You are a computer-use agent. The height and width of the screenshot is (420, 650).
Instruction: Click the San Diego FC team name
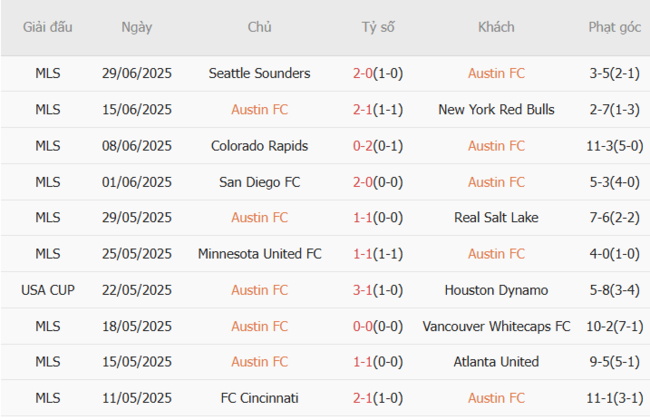point(259,182)
